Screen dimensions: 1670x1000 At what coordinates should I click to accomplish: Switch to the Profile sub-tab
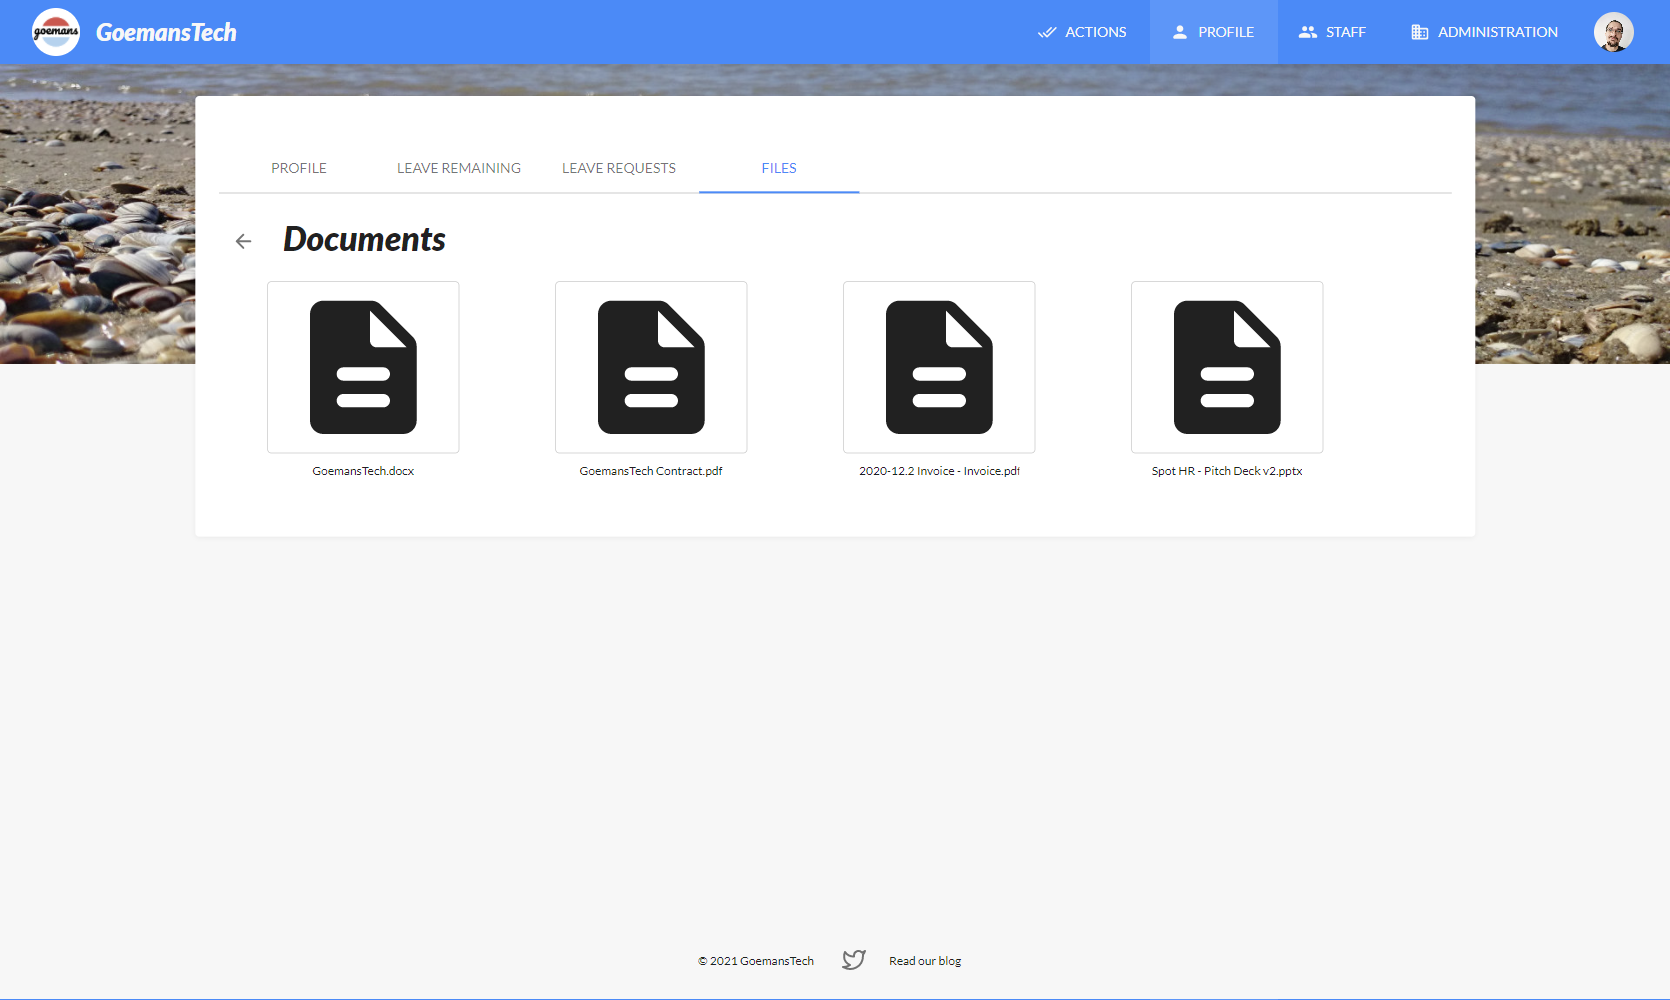299,168
